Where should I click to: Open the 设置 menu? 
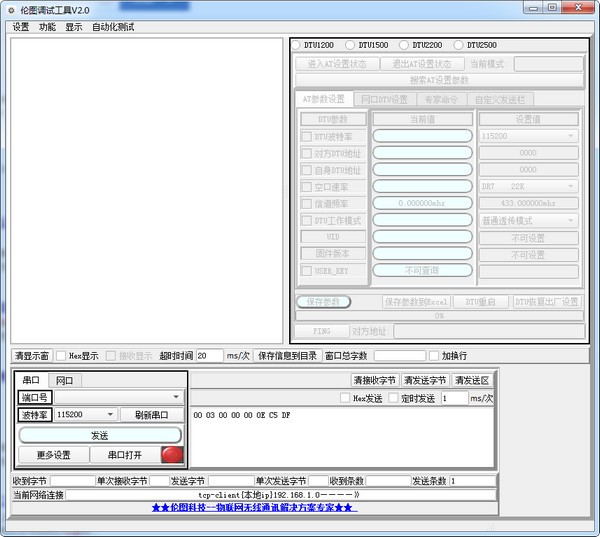[21, 27]
